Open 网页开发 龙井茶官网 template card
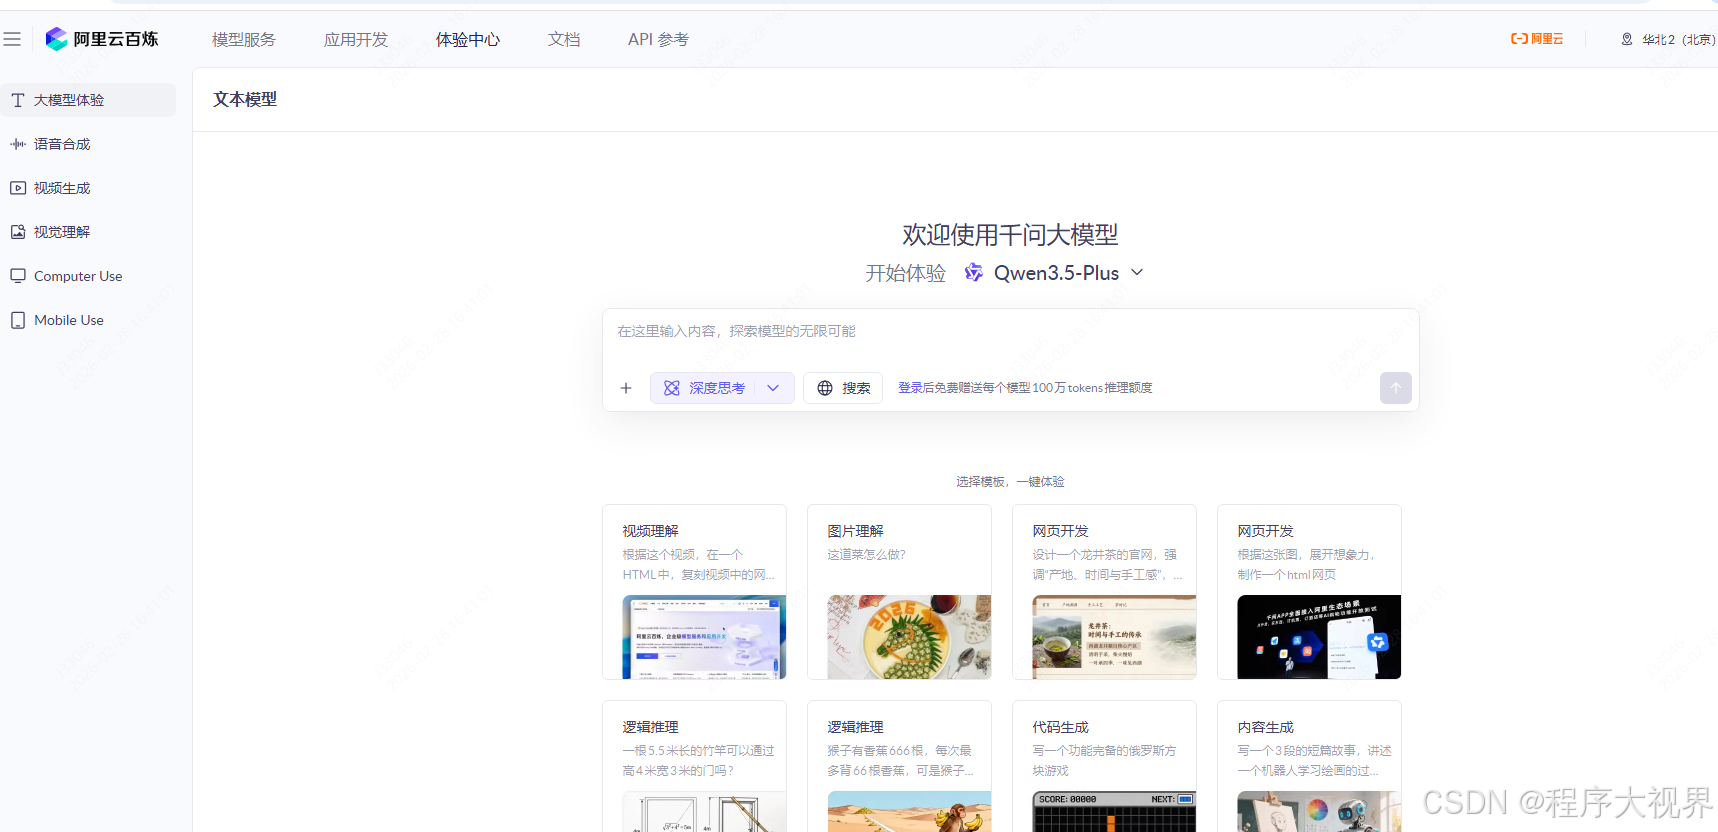 coord(1104,592)
